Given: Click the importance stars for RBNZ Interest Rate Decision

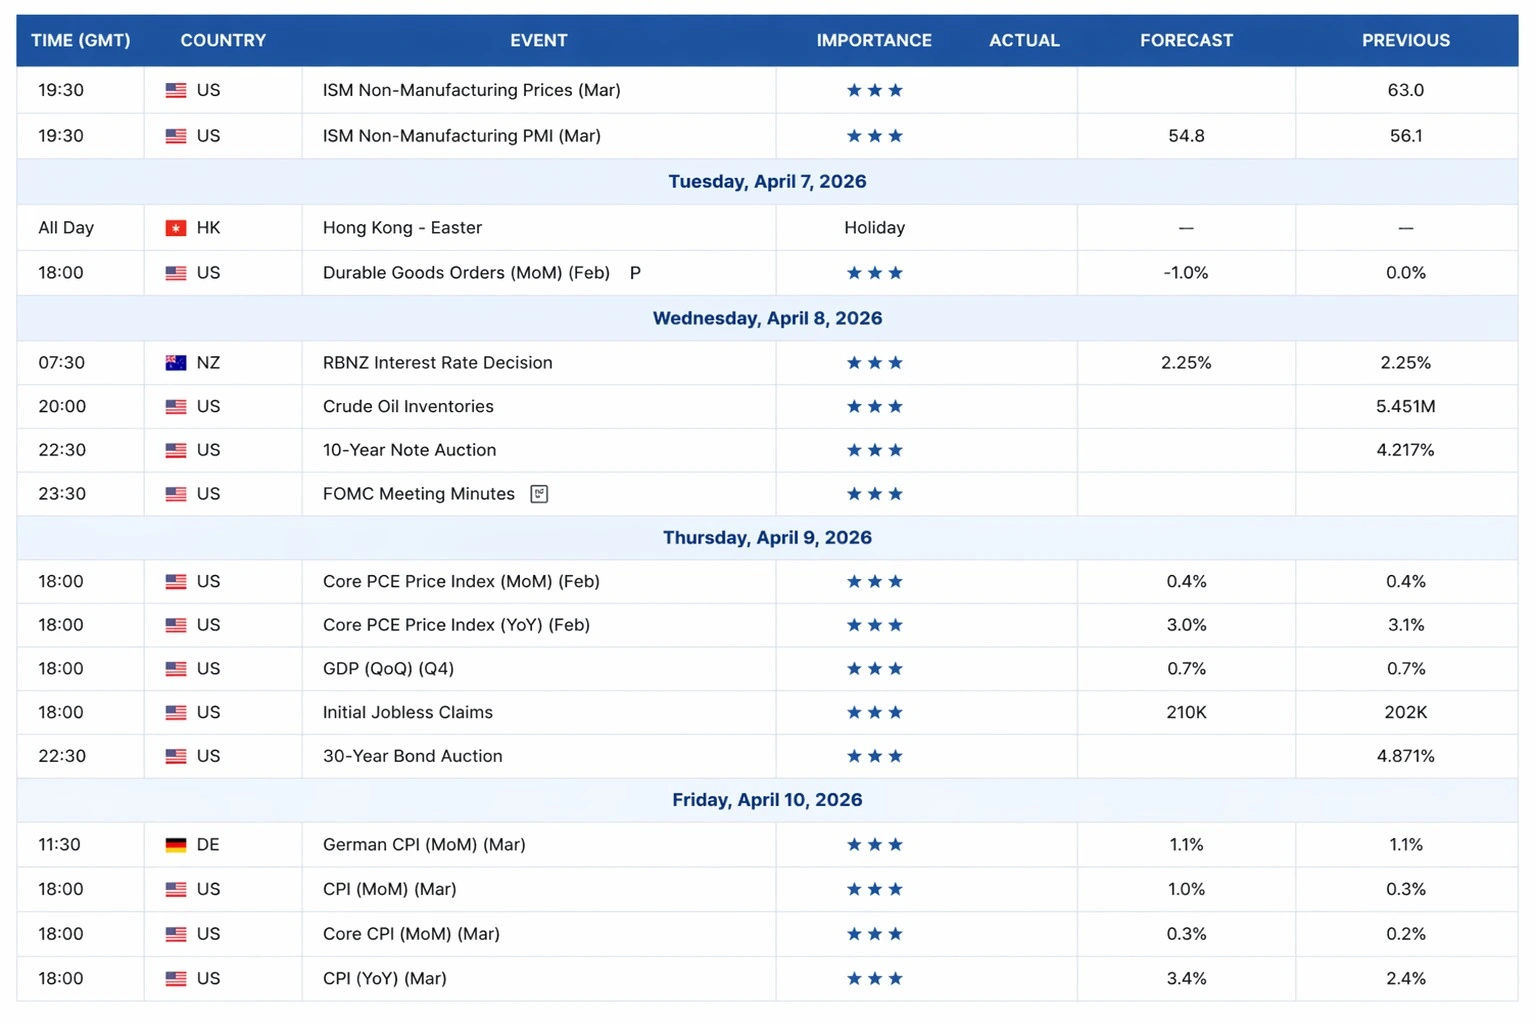Looking at the screenshot, I should tap(874, 363).
